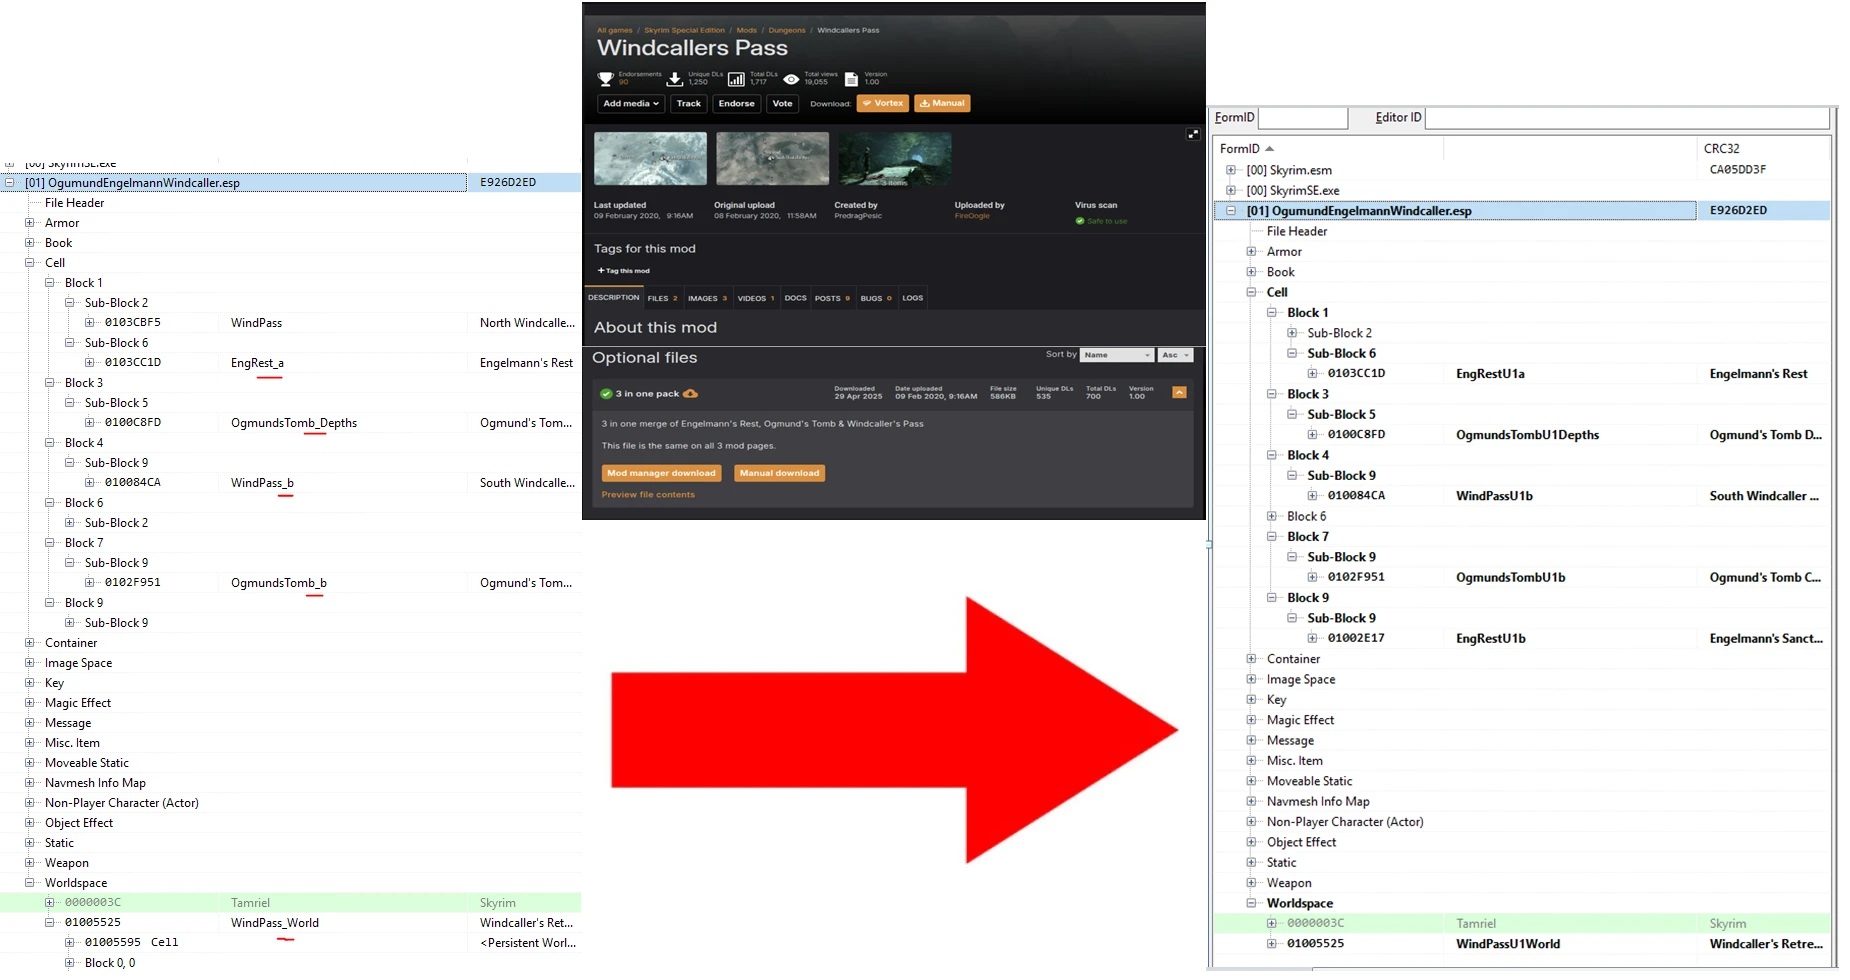Image resolution: width=1850 pixels, height=980 pixels.
Task: Click the Unique DLs download icon
Action: coord(675,79)
